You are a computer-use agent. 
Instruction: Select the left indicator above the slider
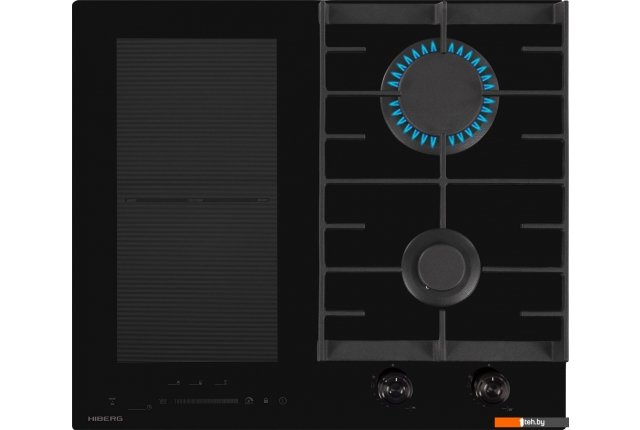click(x=176, y=383)
